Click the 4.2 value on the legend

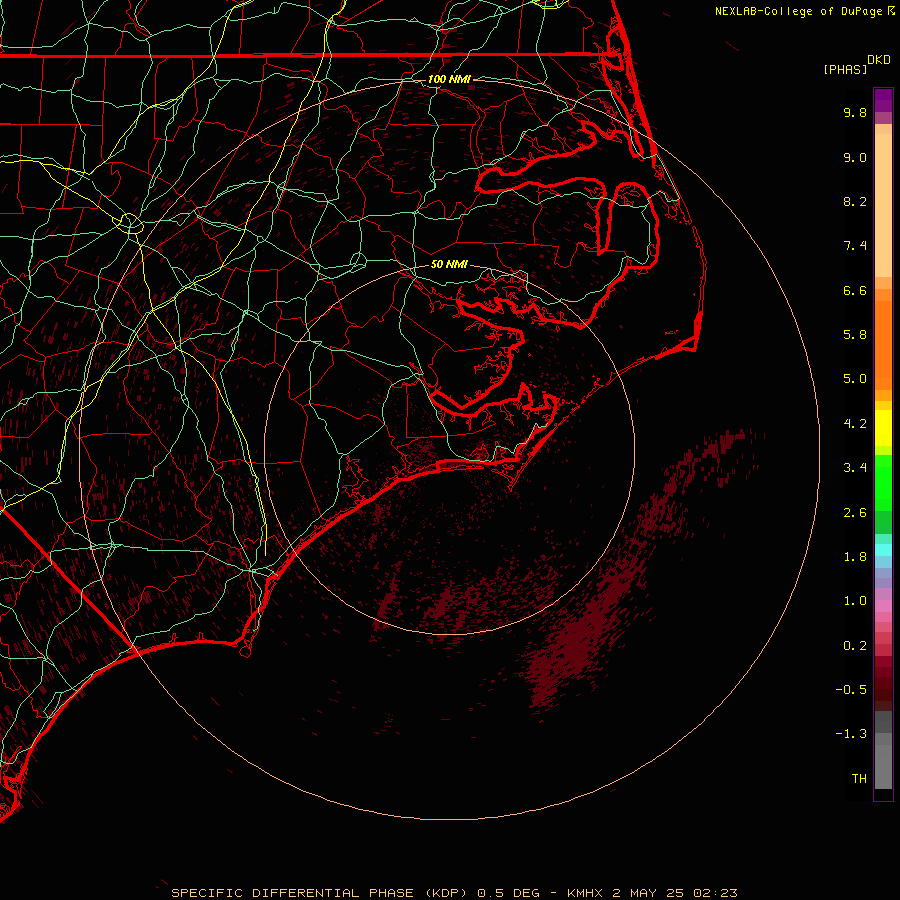click(855, 424)
